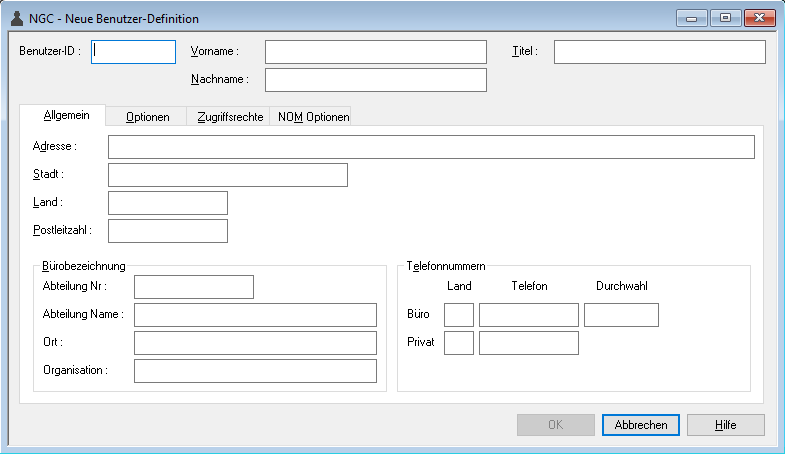Image resolution: width=785 pixels, height=454 pixels.
Task: Open help with the Hilfe button
Action: 725,425
